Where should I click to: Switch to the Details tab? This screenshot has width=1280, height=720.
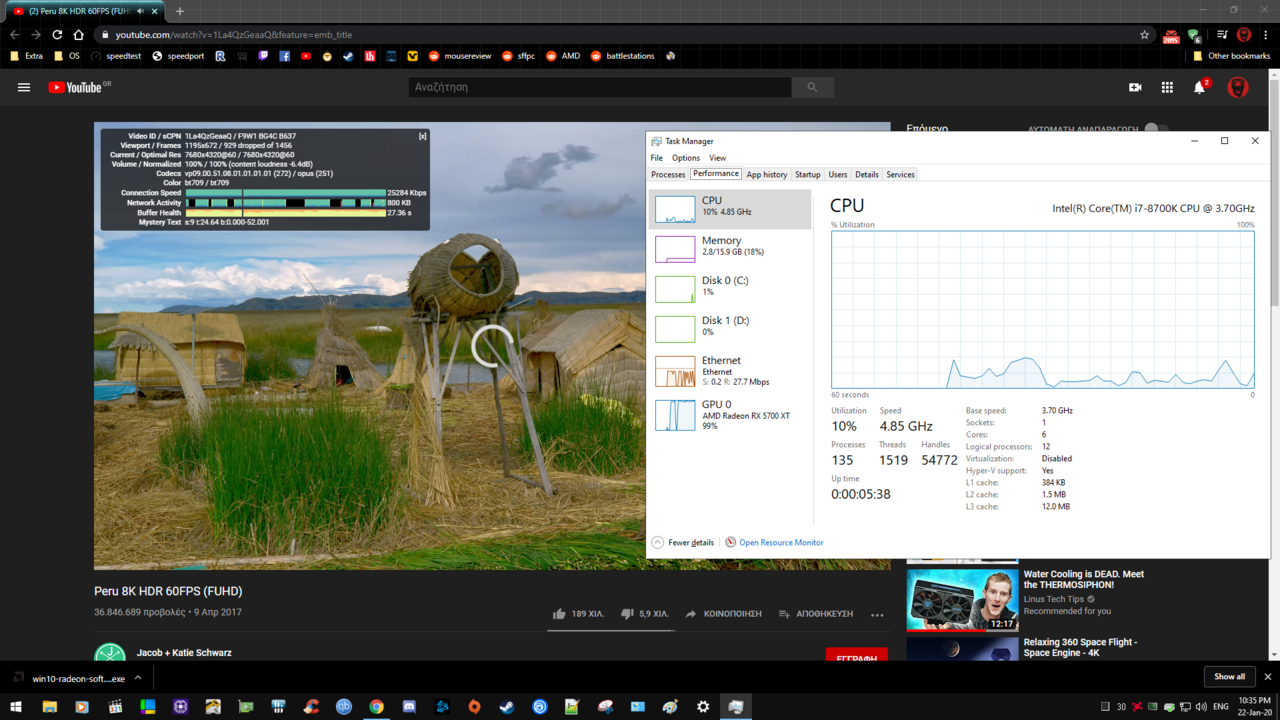click(x=867, y=175)
